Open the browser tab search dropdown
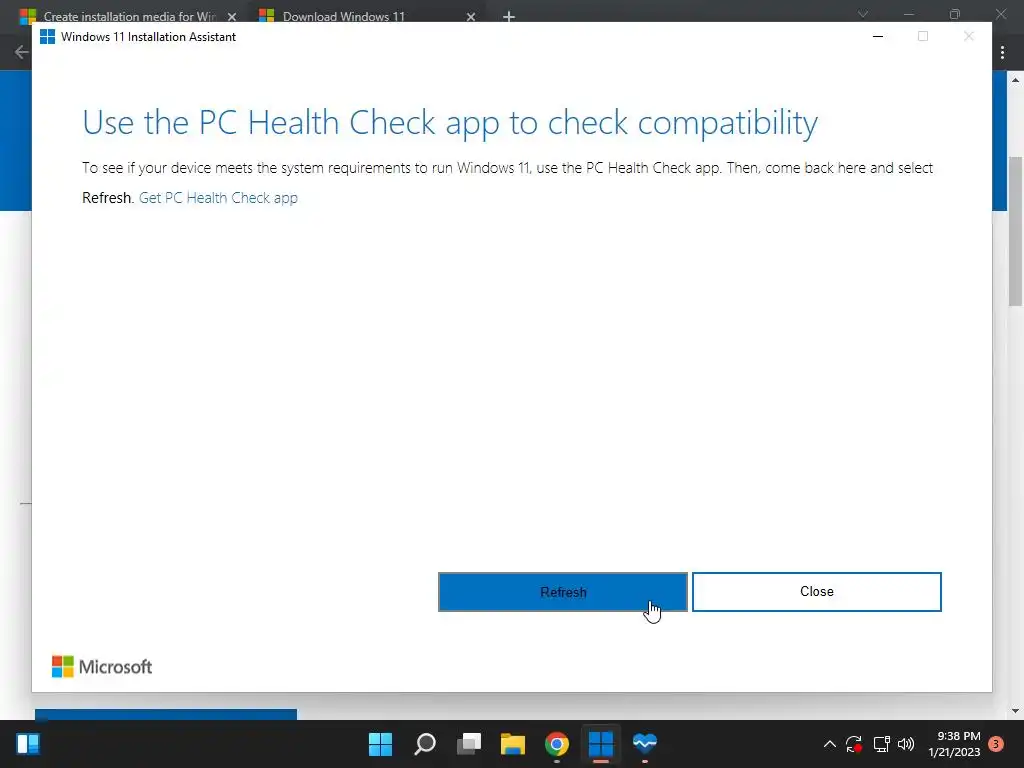 (x=863, y=14)
